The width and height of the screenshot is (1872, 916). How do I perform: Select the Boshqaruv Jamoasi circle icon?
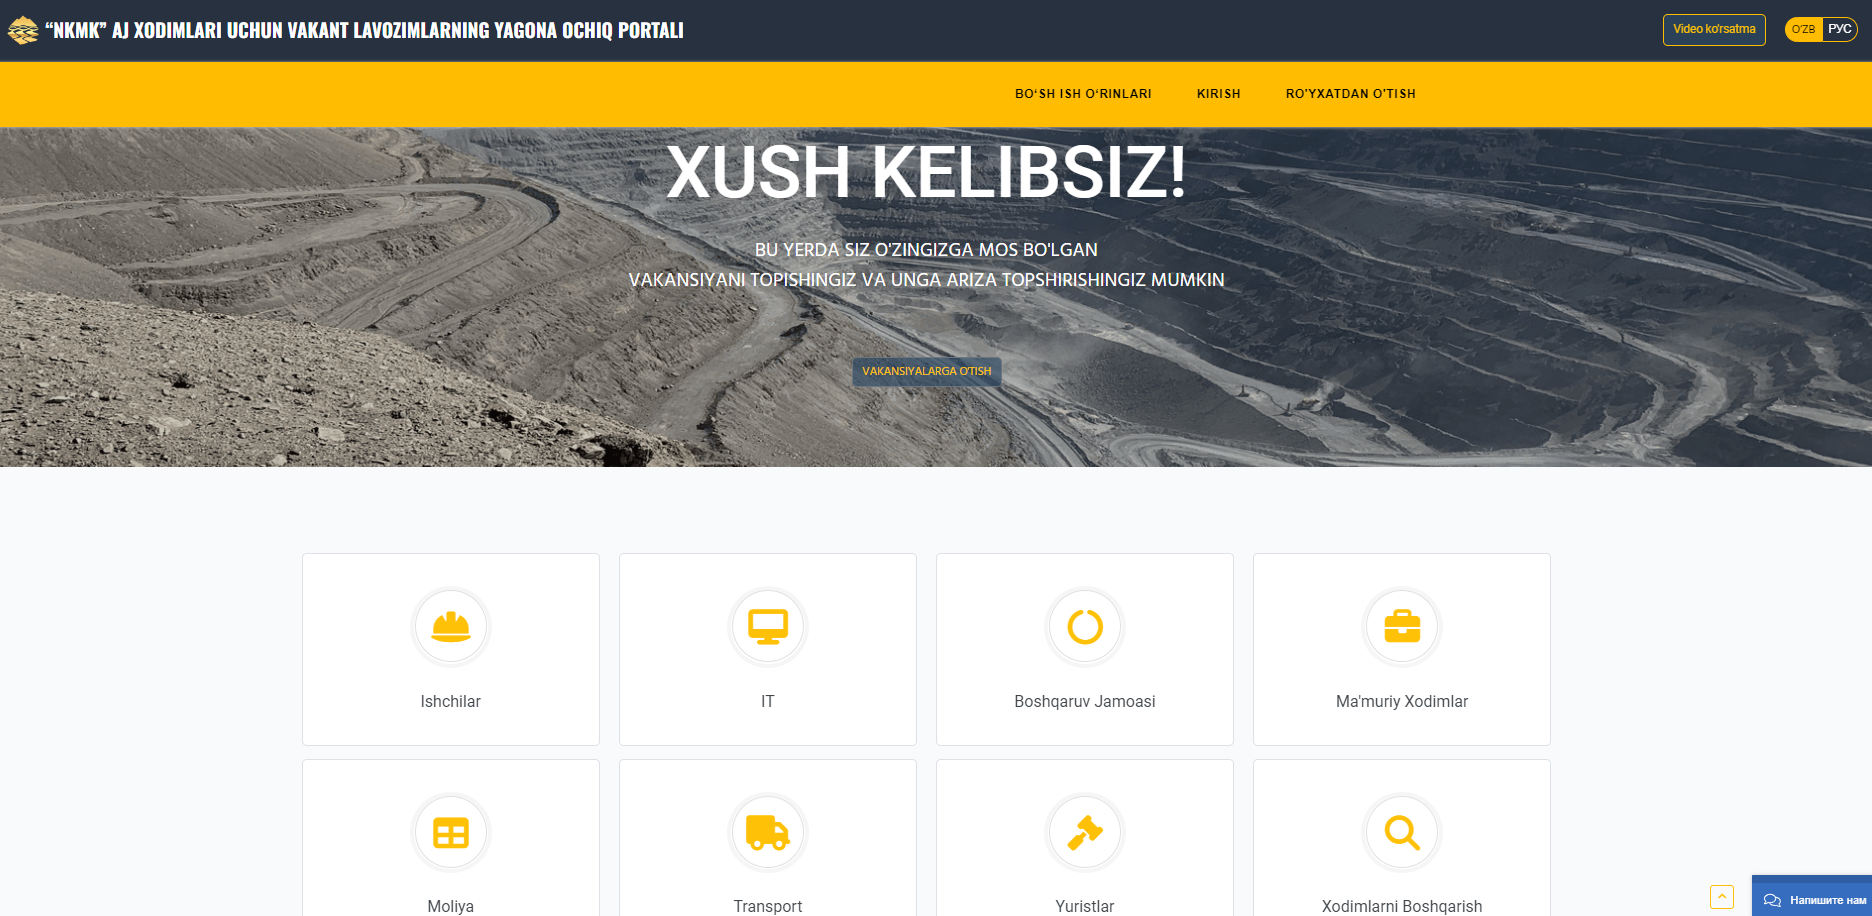click(x=1085, y=627)
